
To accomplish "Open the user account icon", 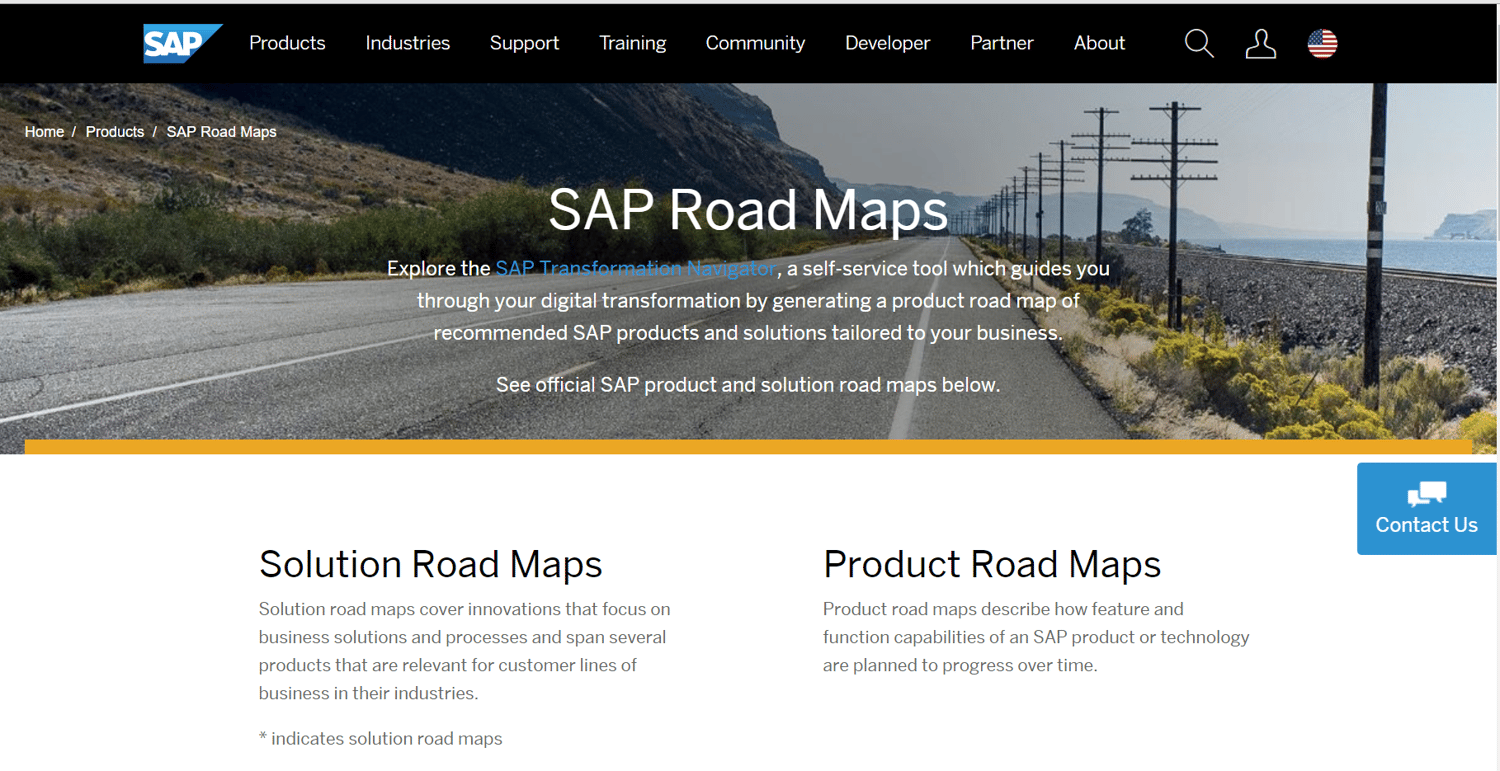I will 1260,43.
